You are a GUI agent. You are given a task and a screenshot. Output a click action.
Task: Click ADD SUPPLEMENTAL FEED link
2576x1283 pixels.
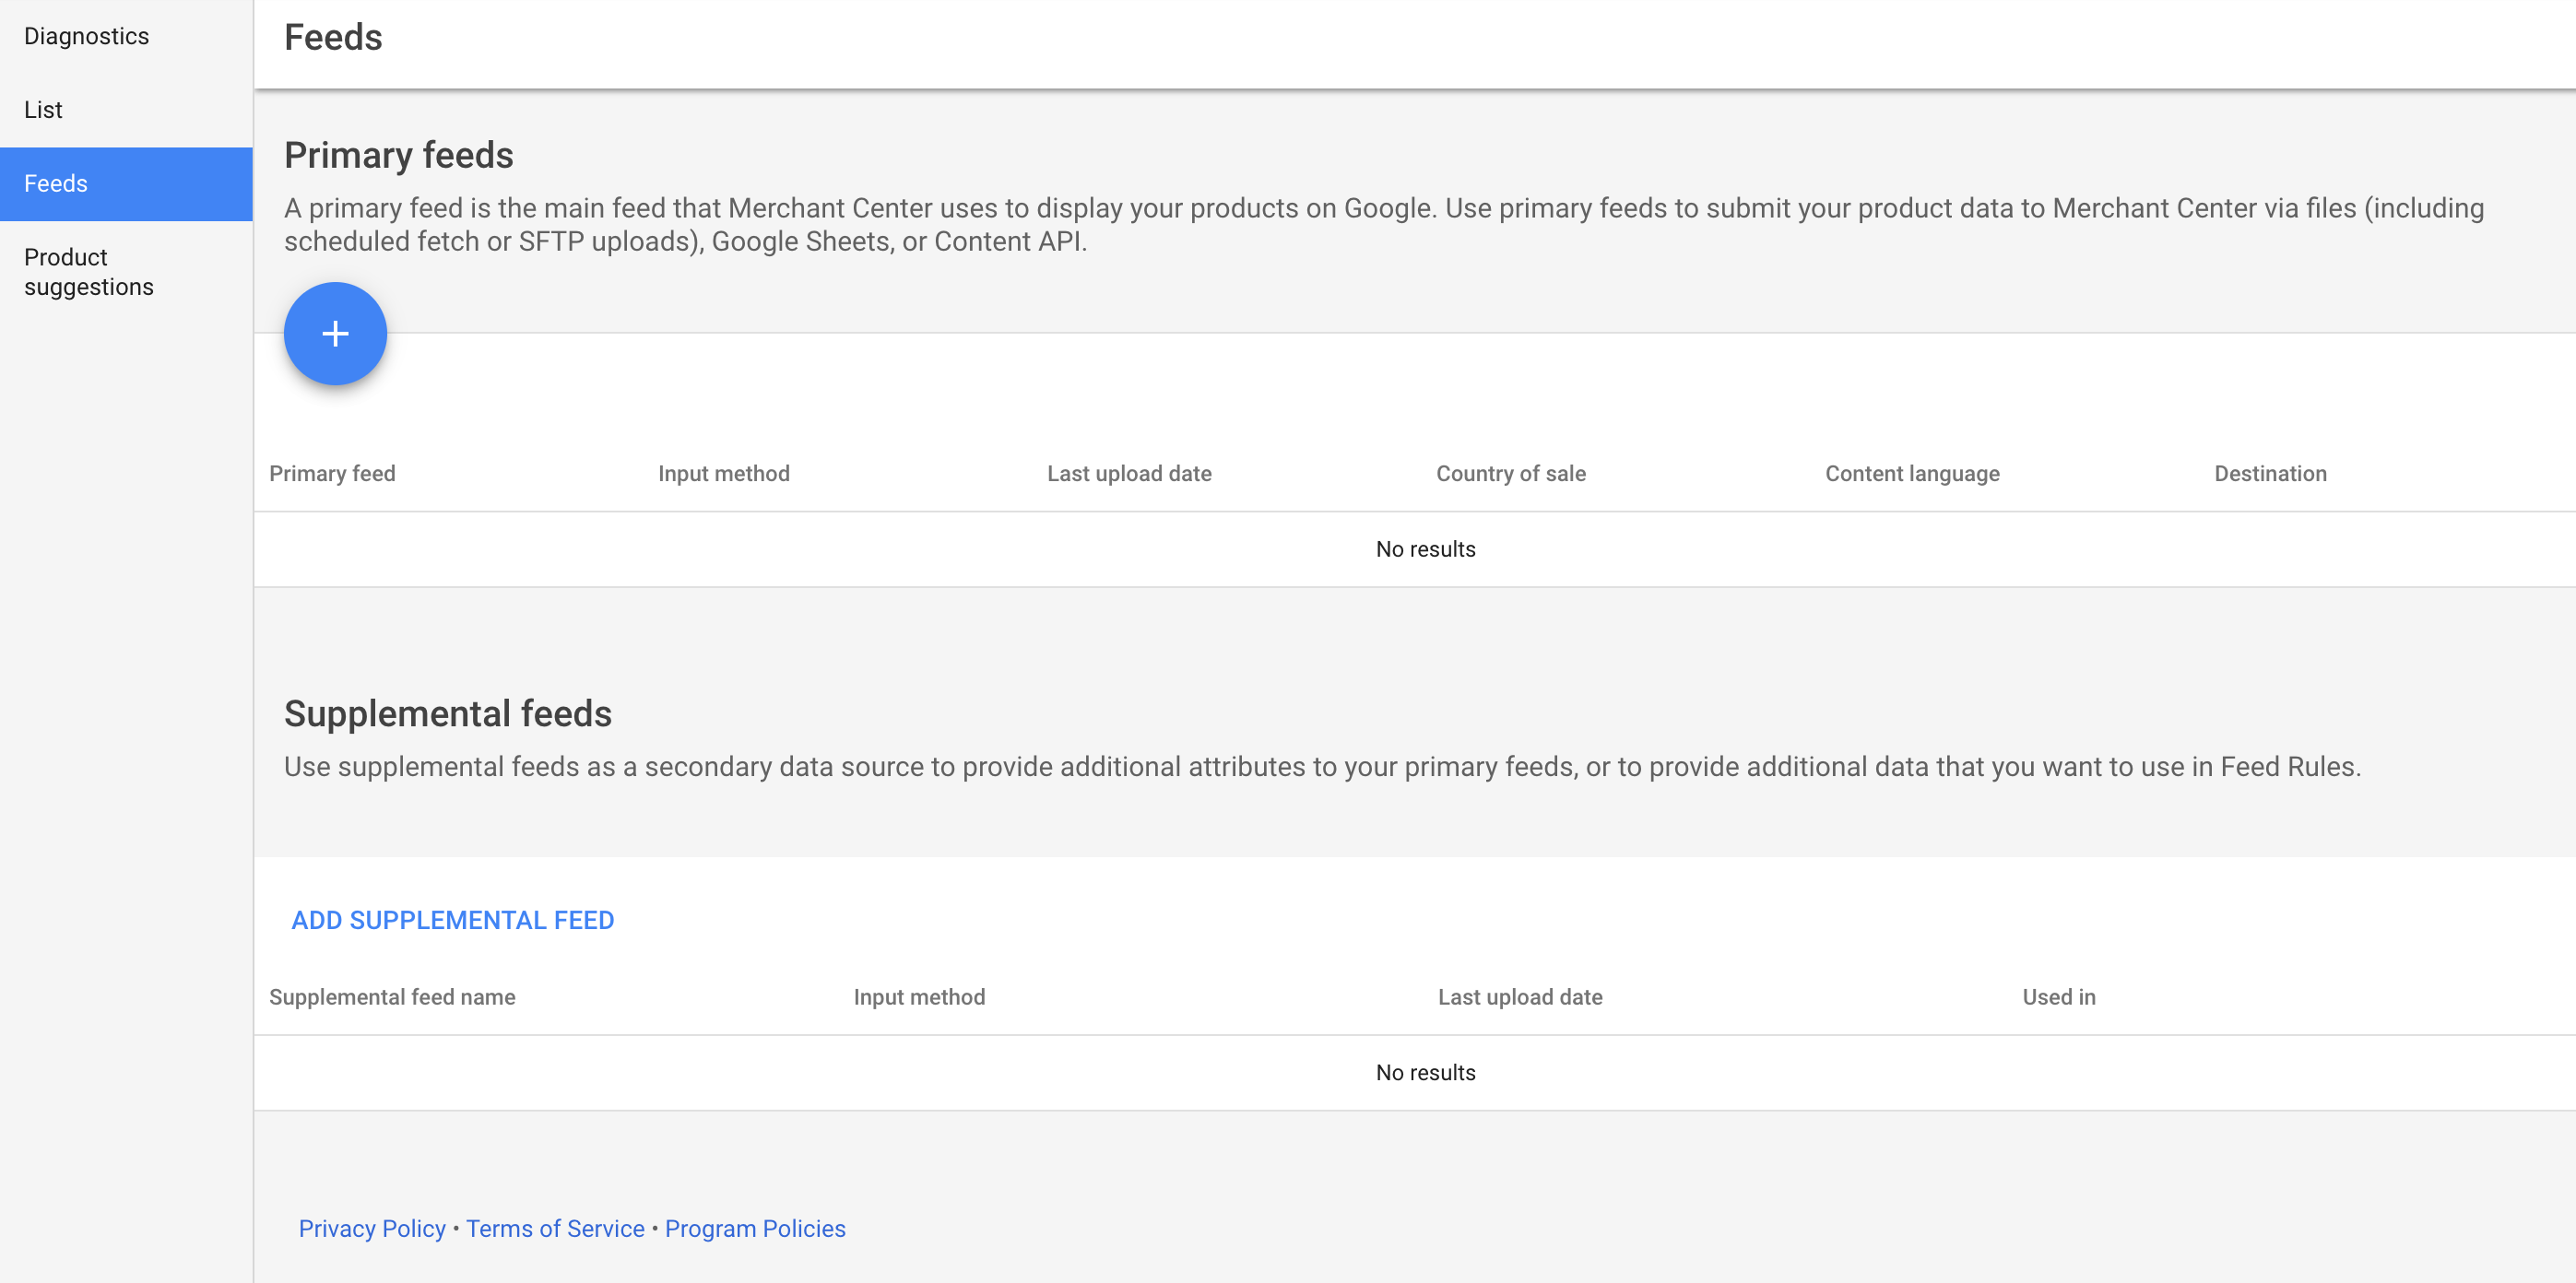[454, 920]
